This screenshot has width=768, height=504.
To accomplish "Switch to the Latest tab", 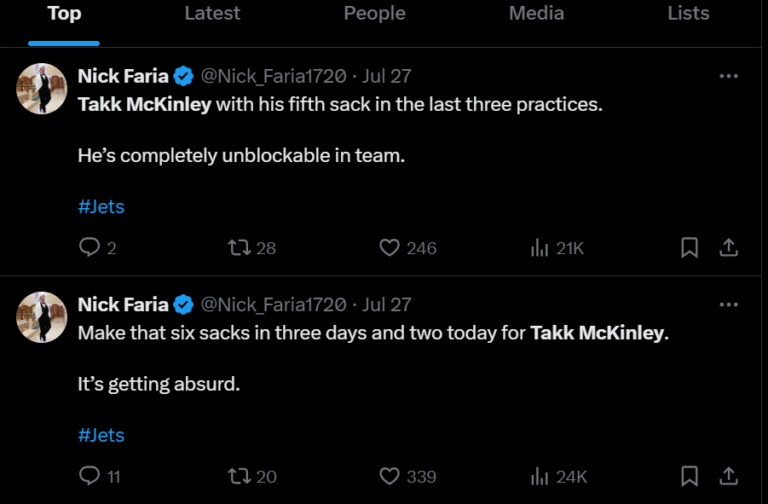I will pos(212,14).
